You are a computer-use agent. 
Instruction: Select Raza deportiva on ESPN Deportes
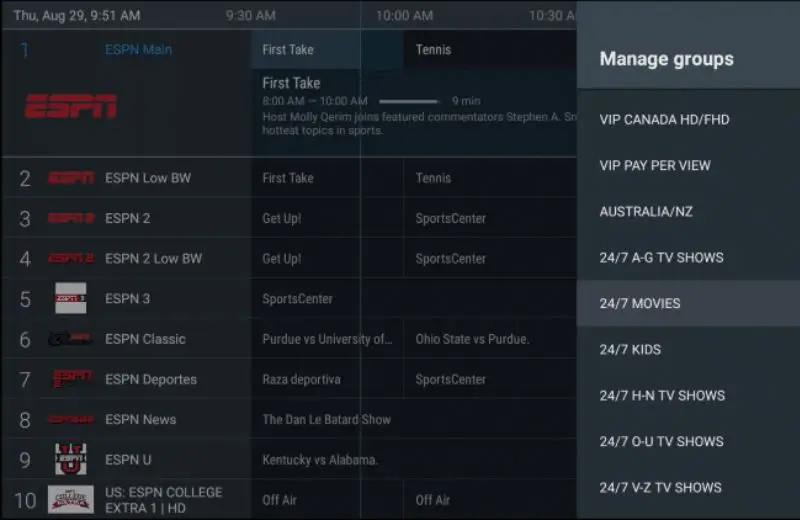tap(301, 379)
